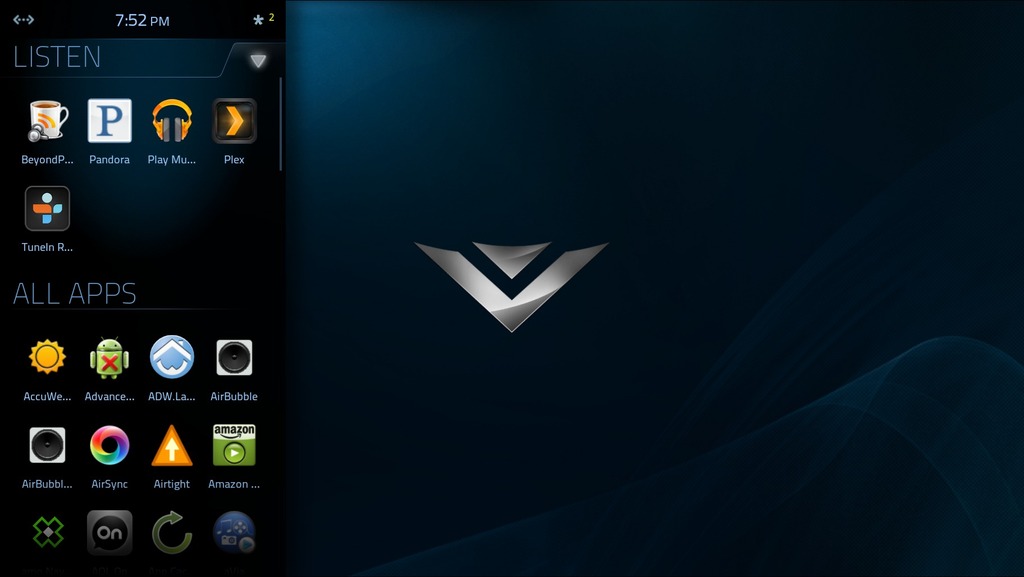The width and height of the screenshot is (1024, 577).
Task: Open the TuneIn Radio app
Action: (x=47, y=209)
